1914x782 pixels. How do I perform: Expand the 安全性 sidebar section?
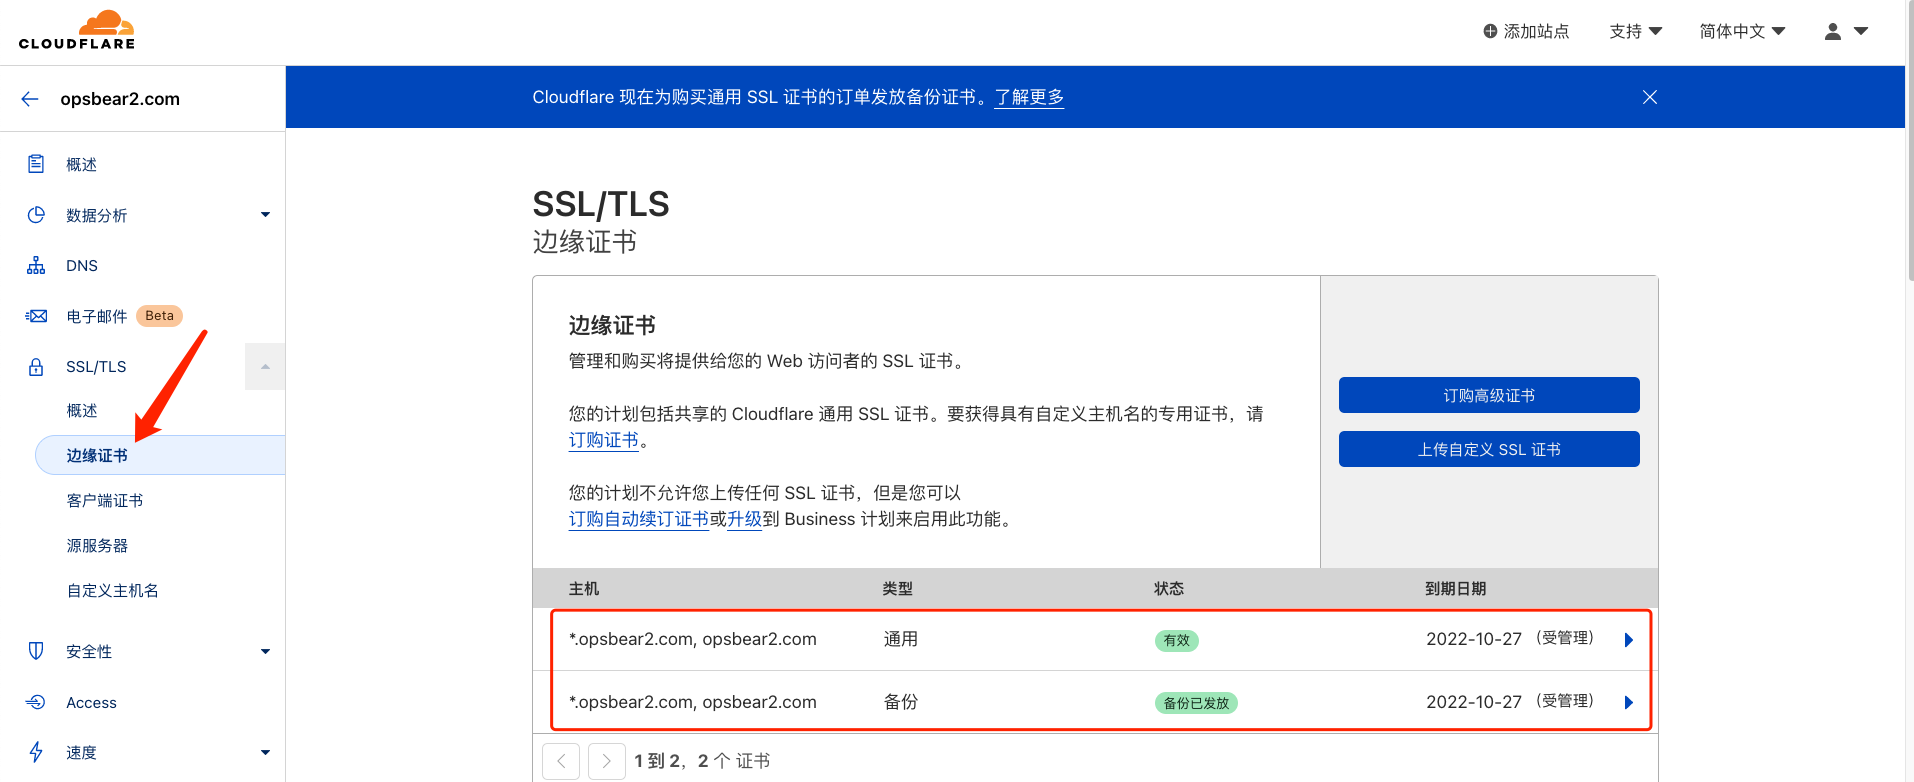(x=265, y=652)
